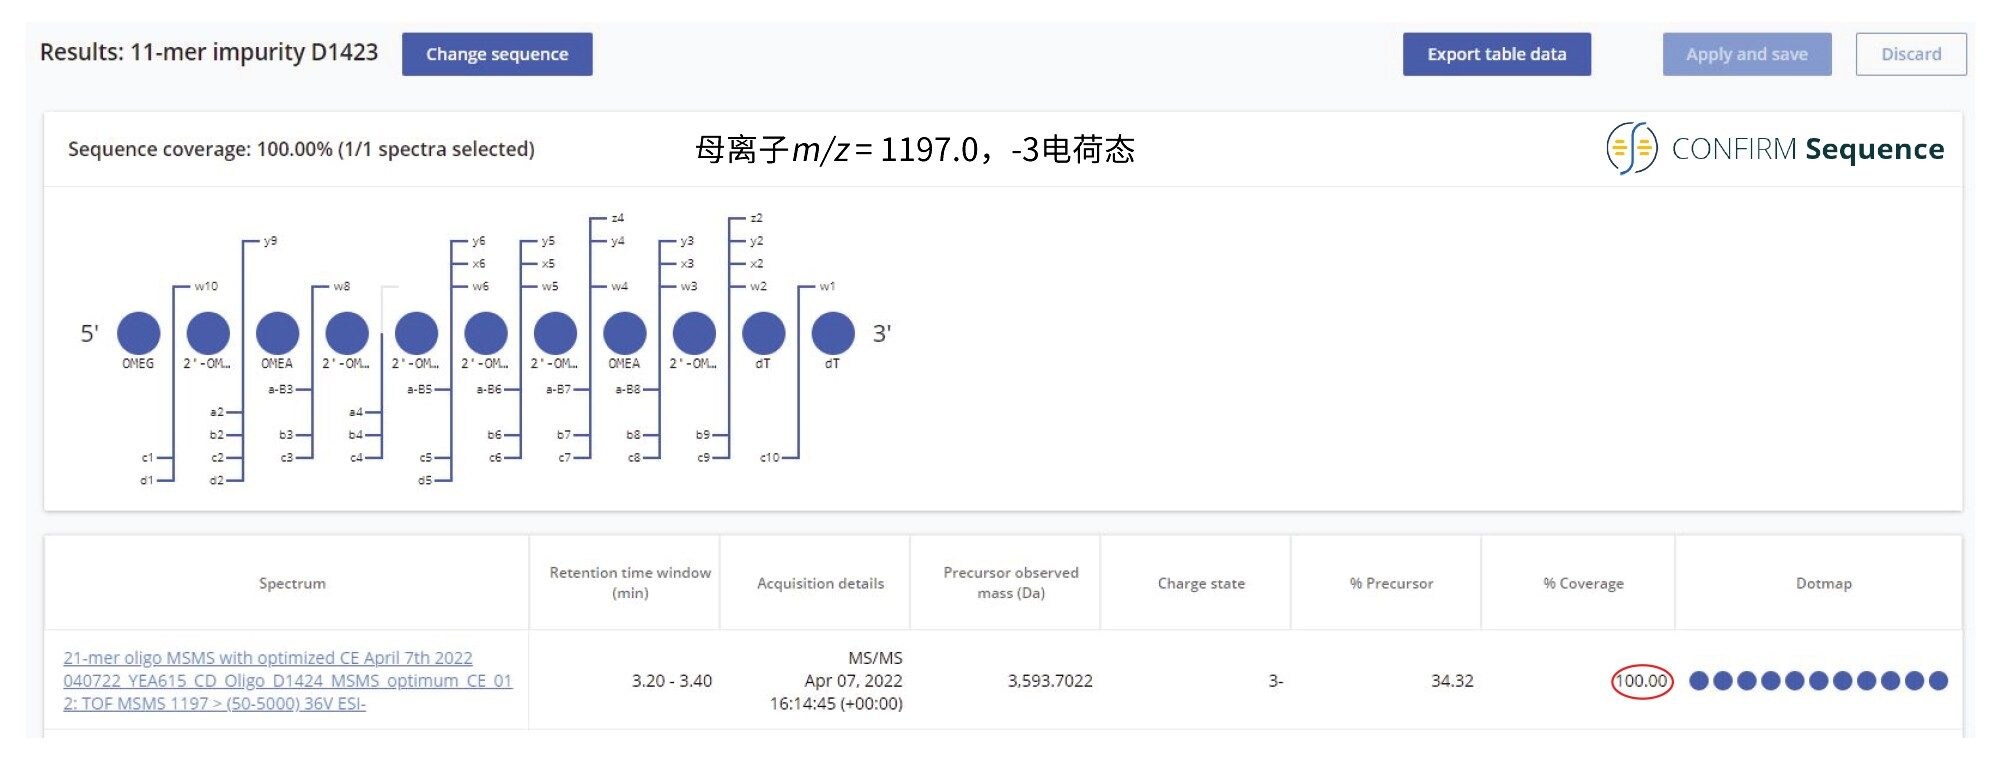The height and width of the screenshot is (761, 2000).
Task: Click the Change sequence button
Action: (497, 54)
